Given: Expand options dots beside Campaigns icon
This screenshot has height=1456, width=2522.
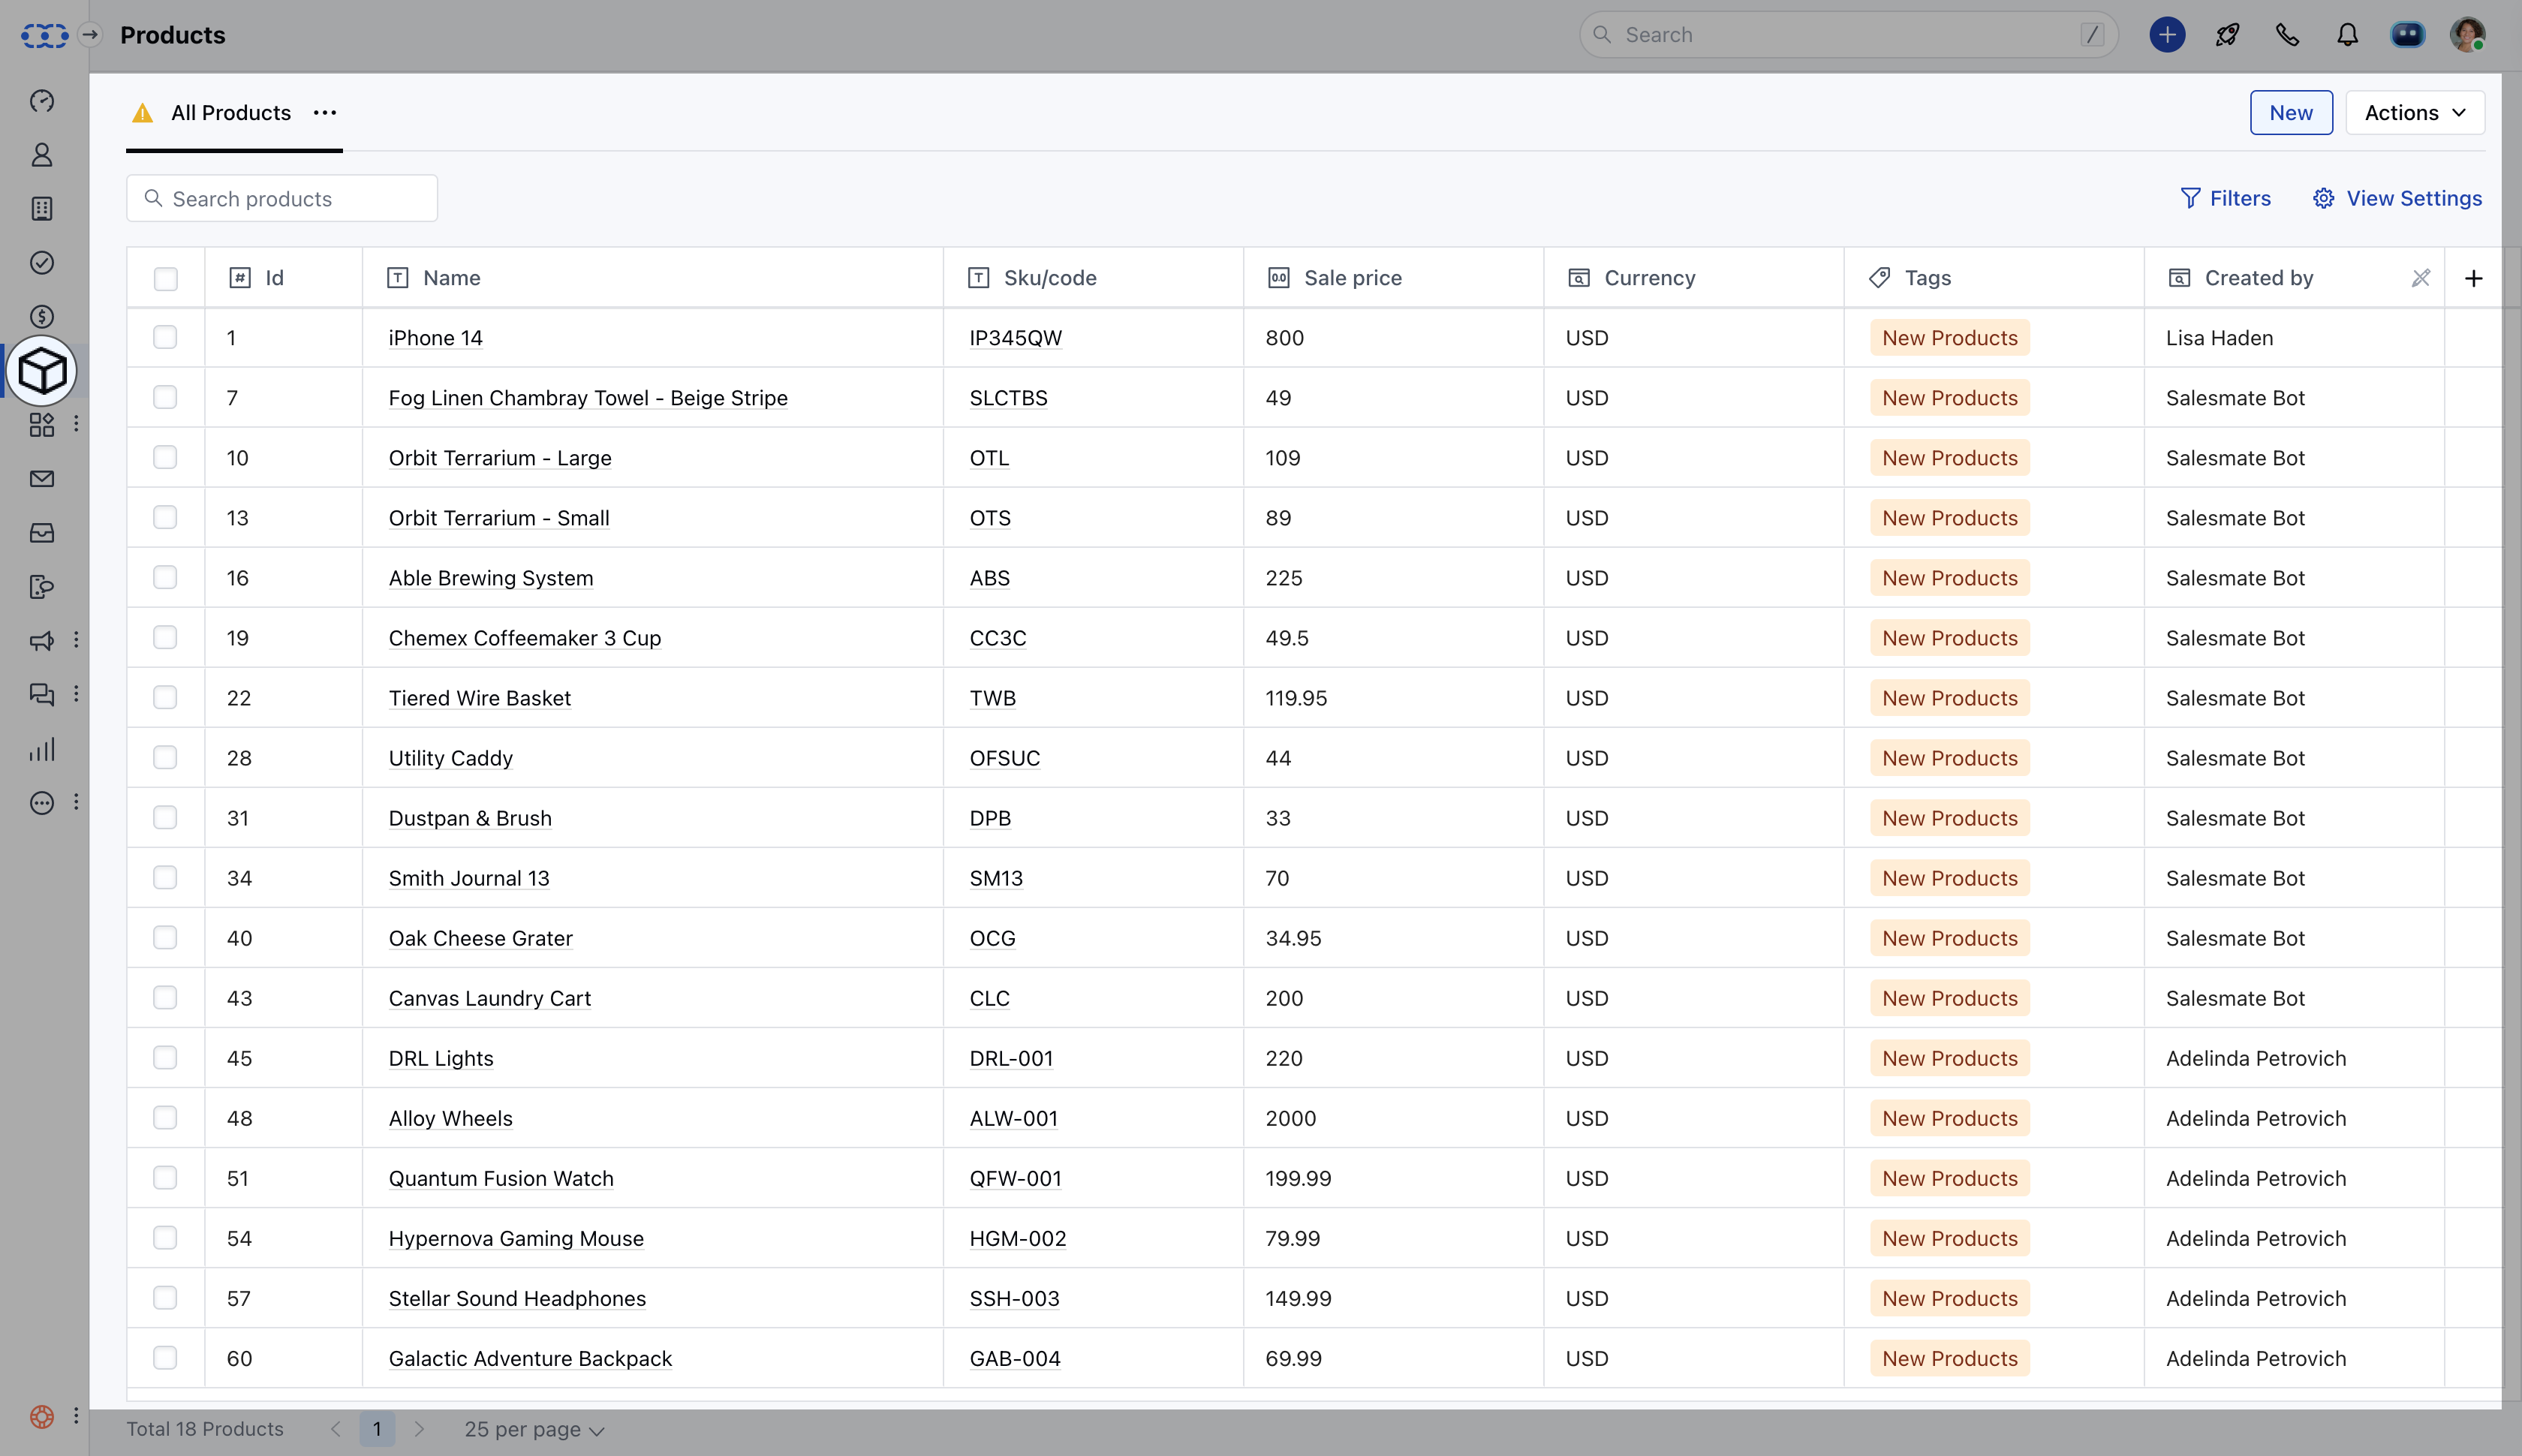Looking at the screenshot, I should pos(76,641).
